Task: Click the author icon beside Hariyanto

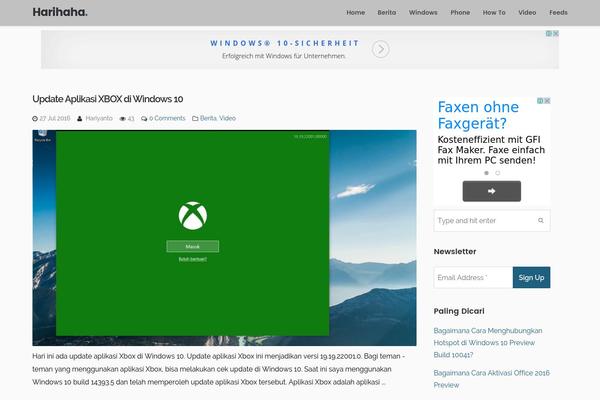Action: click(80, 119)
